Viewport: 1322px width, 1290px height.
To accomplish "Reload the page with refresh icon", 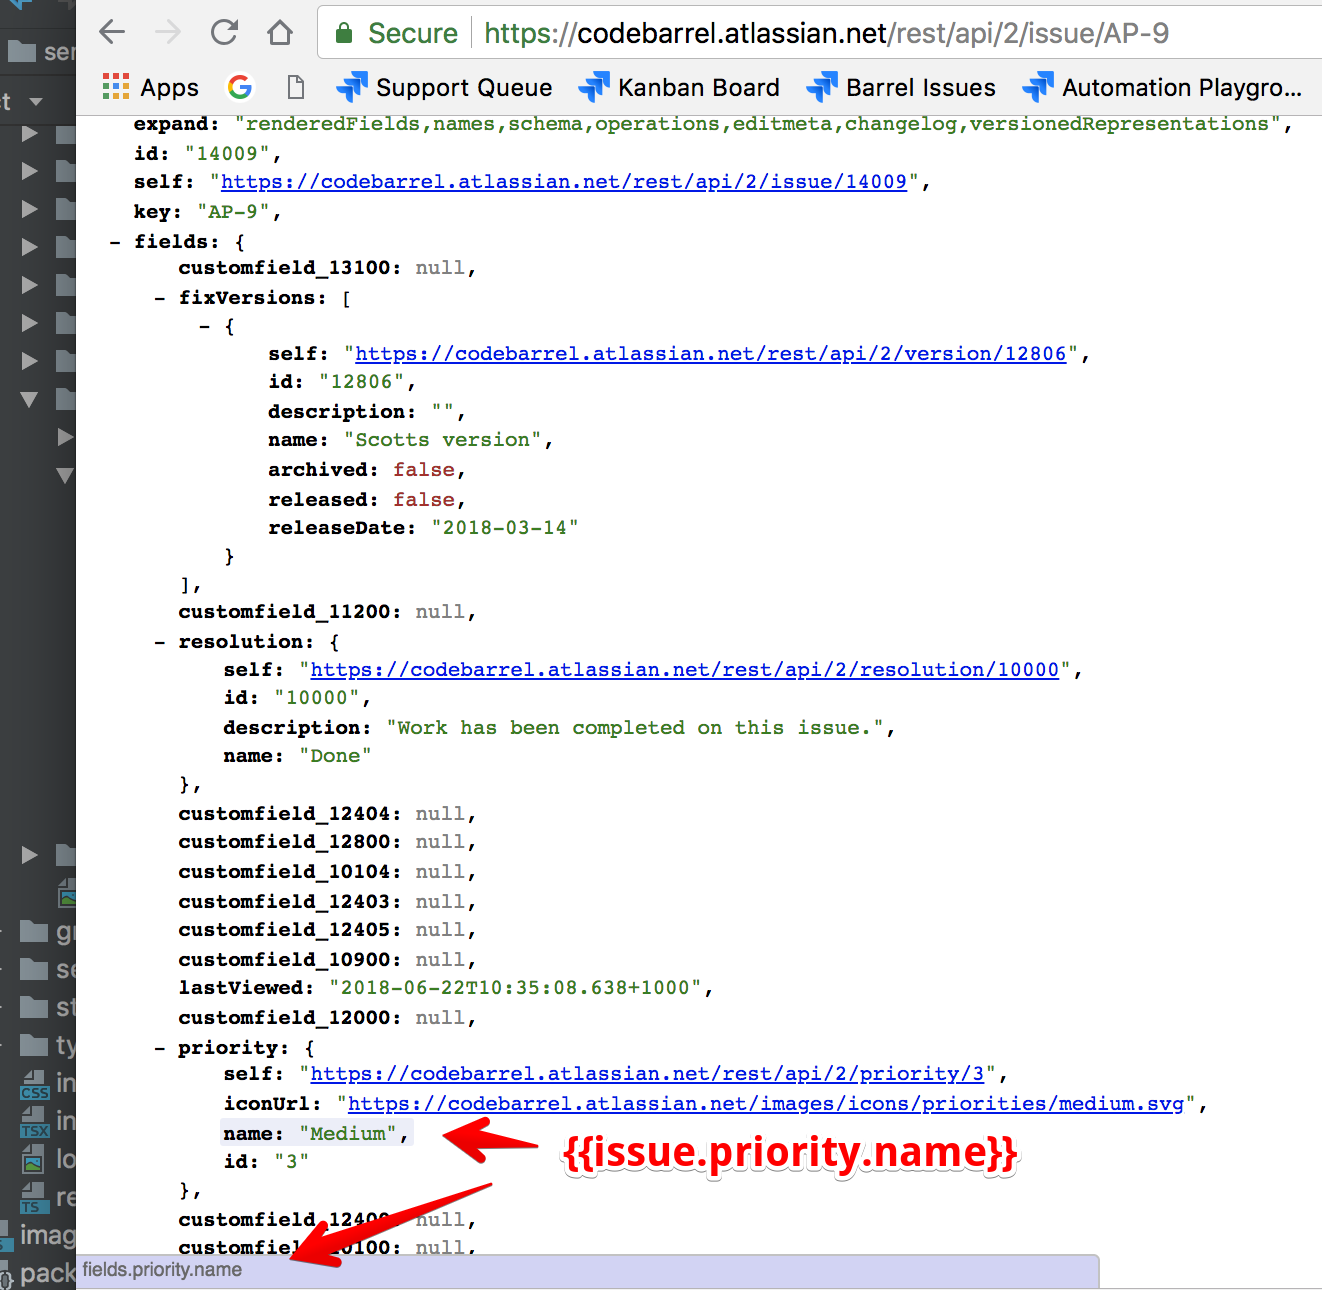I will (x=224, y=33).
